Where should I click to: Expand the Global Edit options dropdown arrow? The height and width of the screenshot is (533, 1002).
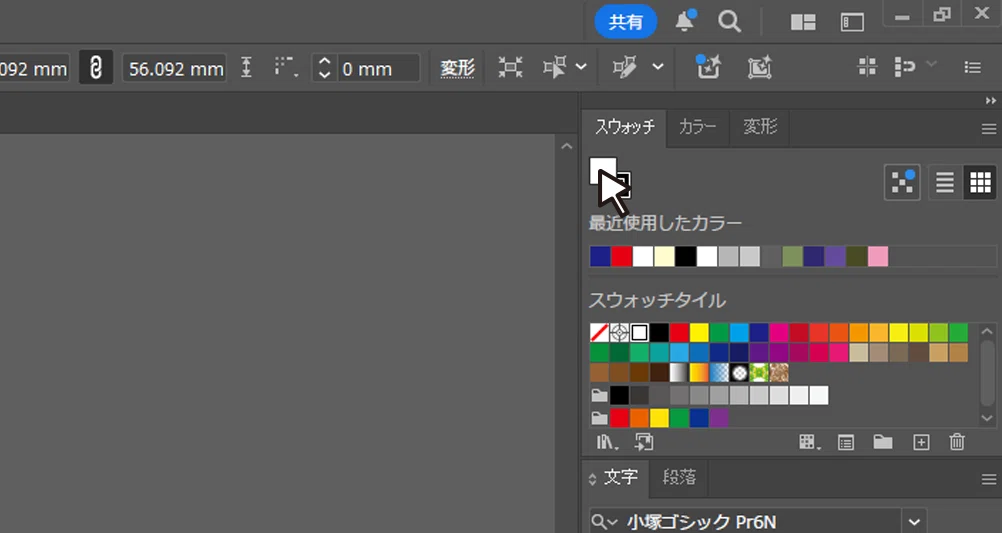pos(658,66)
